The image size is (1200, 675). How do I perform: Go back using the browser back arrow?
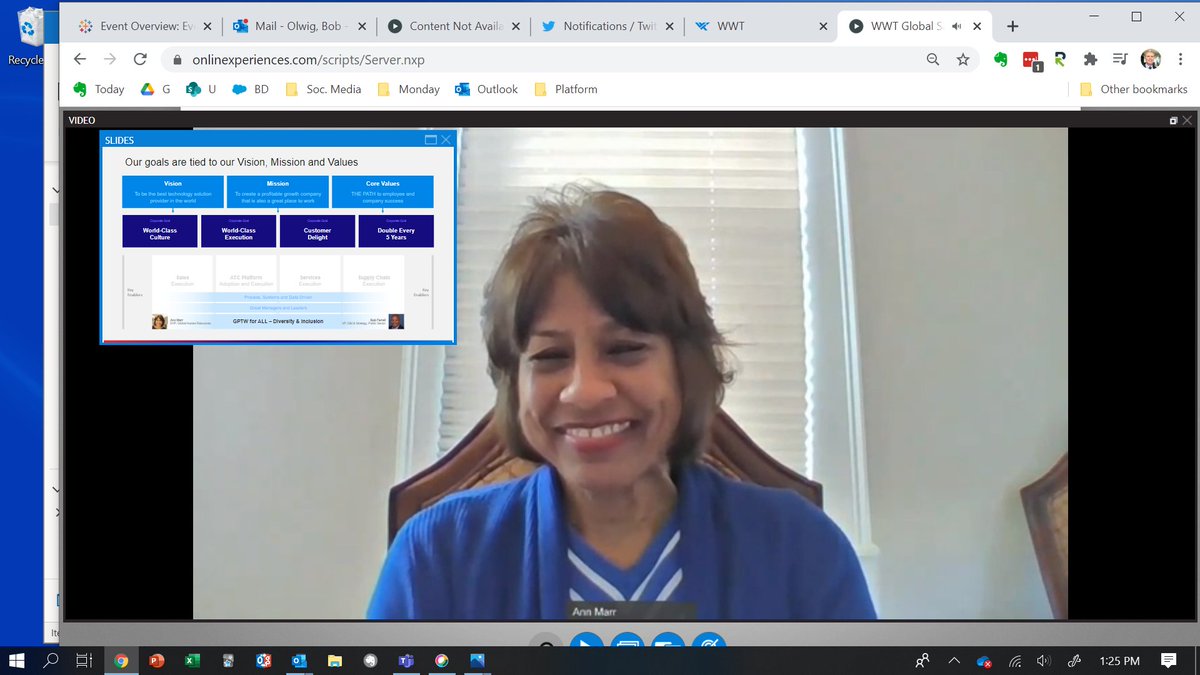coord(80,59)
